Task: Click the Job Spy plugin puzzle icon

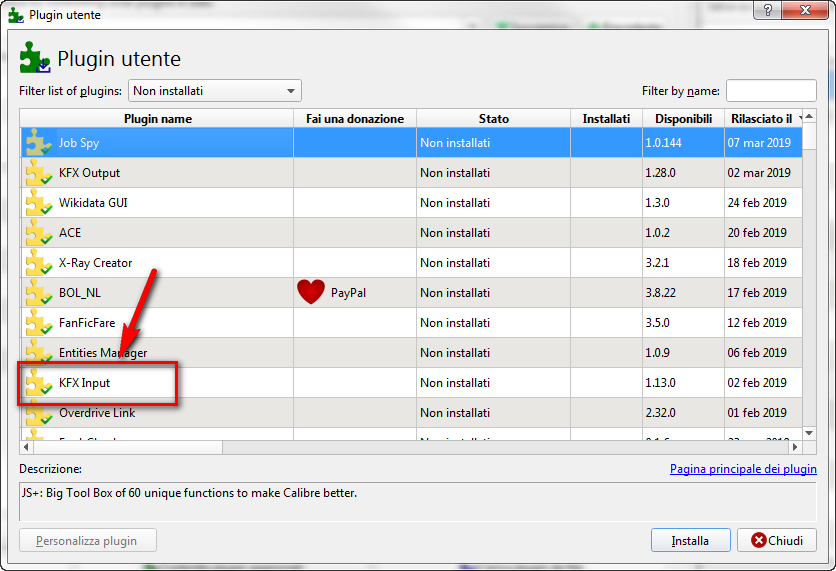Action: 39,142
